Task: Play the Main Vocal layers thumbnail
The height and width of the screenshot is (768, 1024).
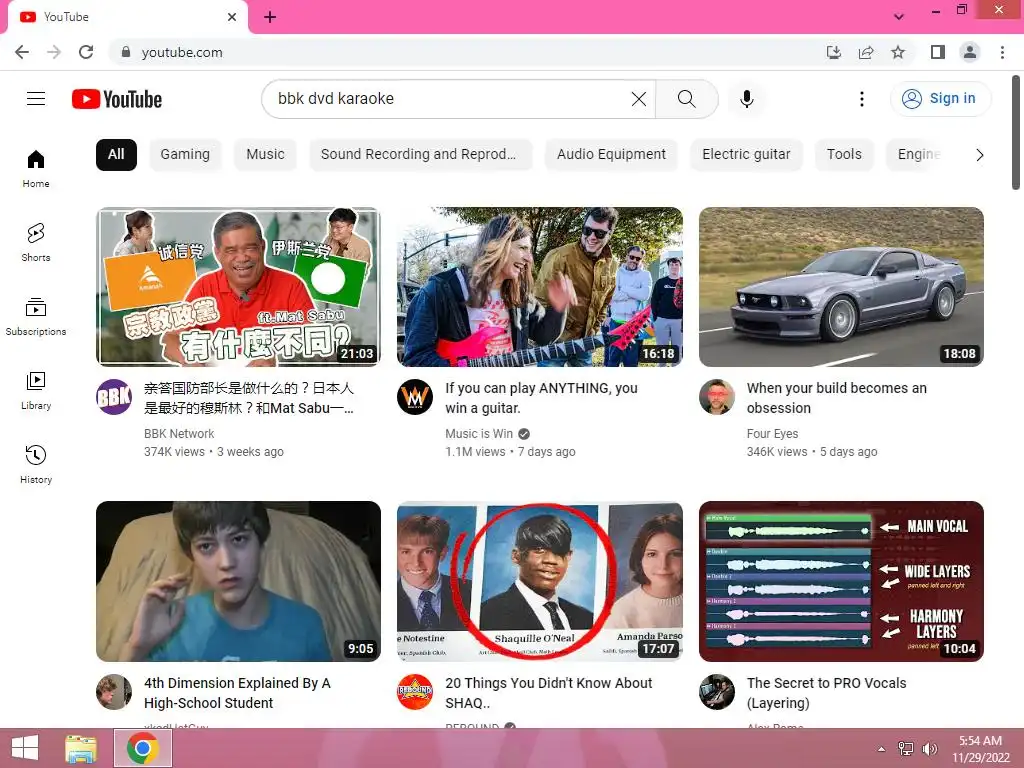Action: tap(841, 581)
